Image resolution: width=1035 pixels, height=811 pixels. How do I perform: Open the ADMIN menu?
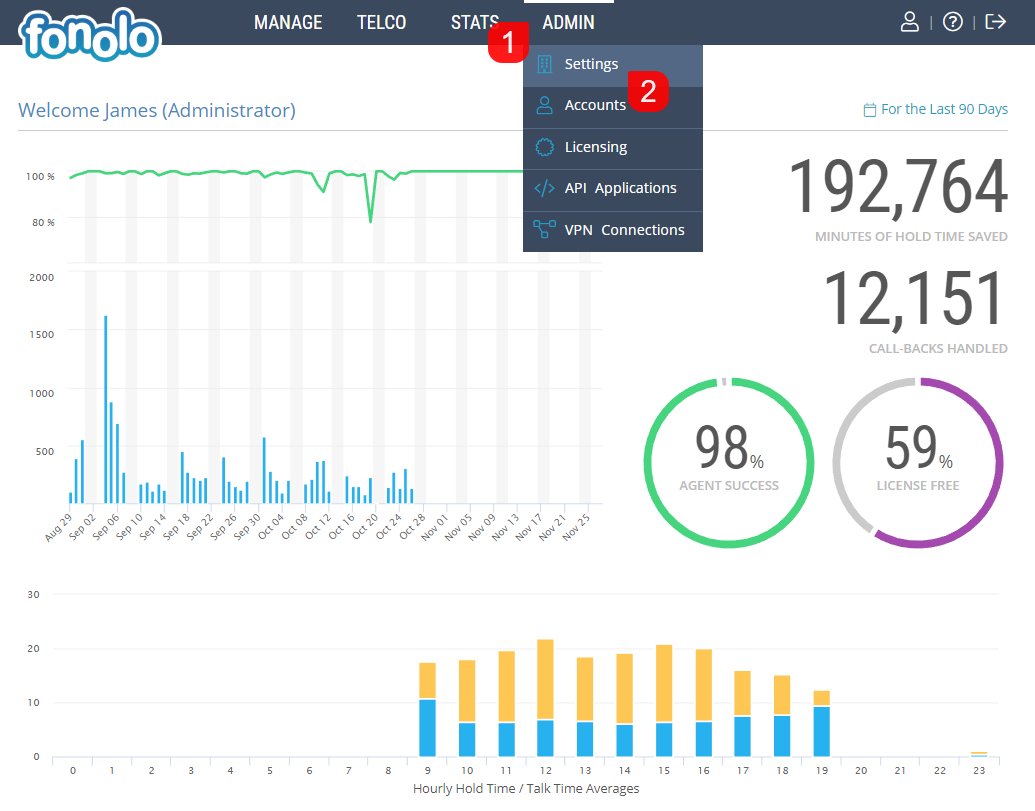(568, 22)
